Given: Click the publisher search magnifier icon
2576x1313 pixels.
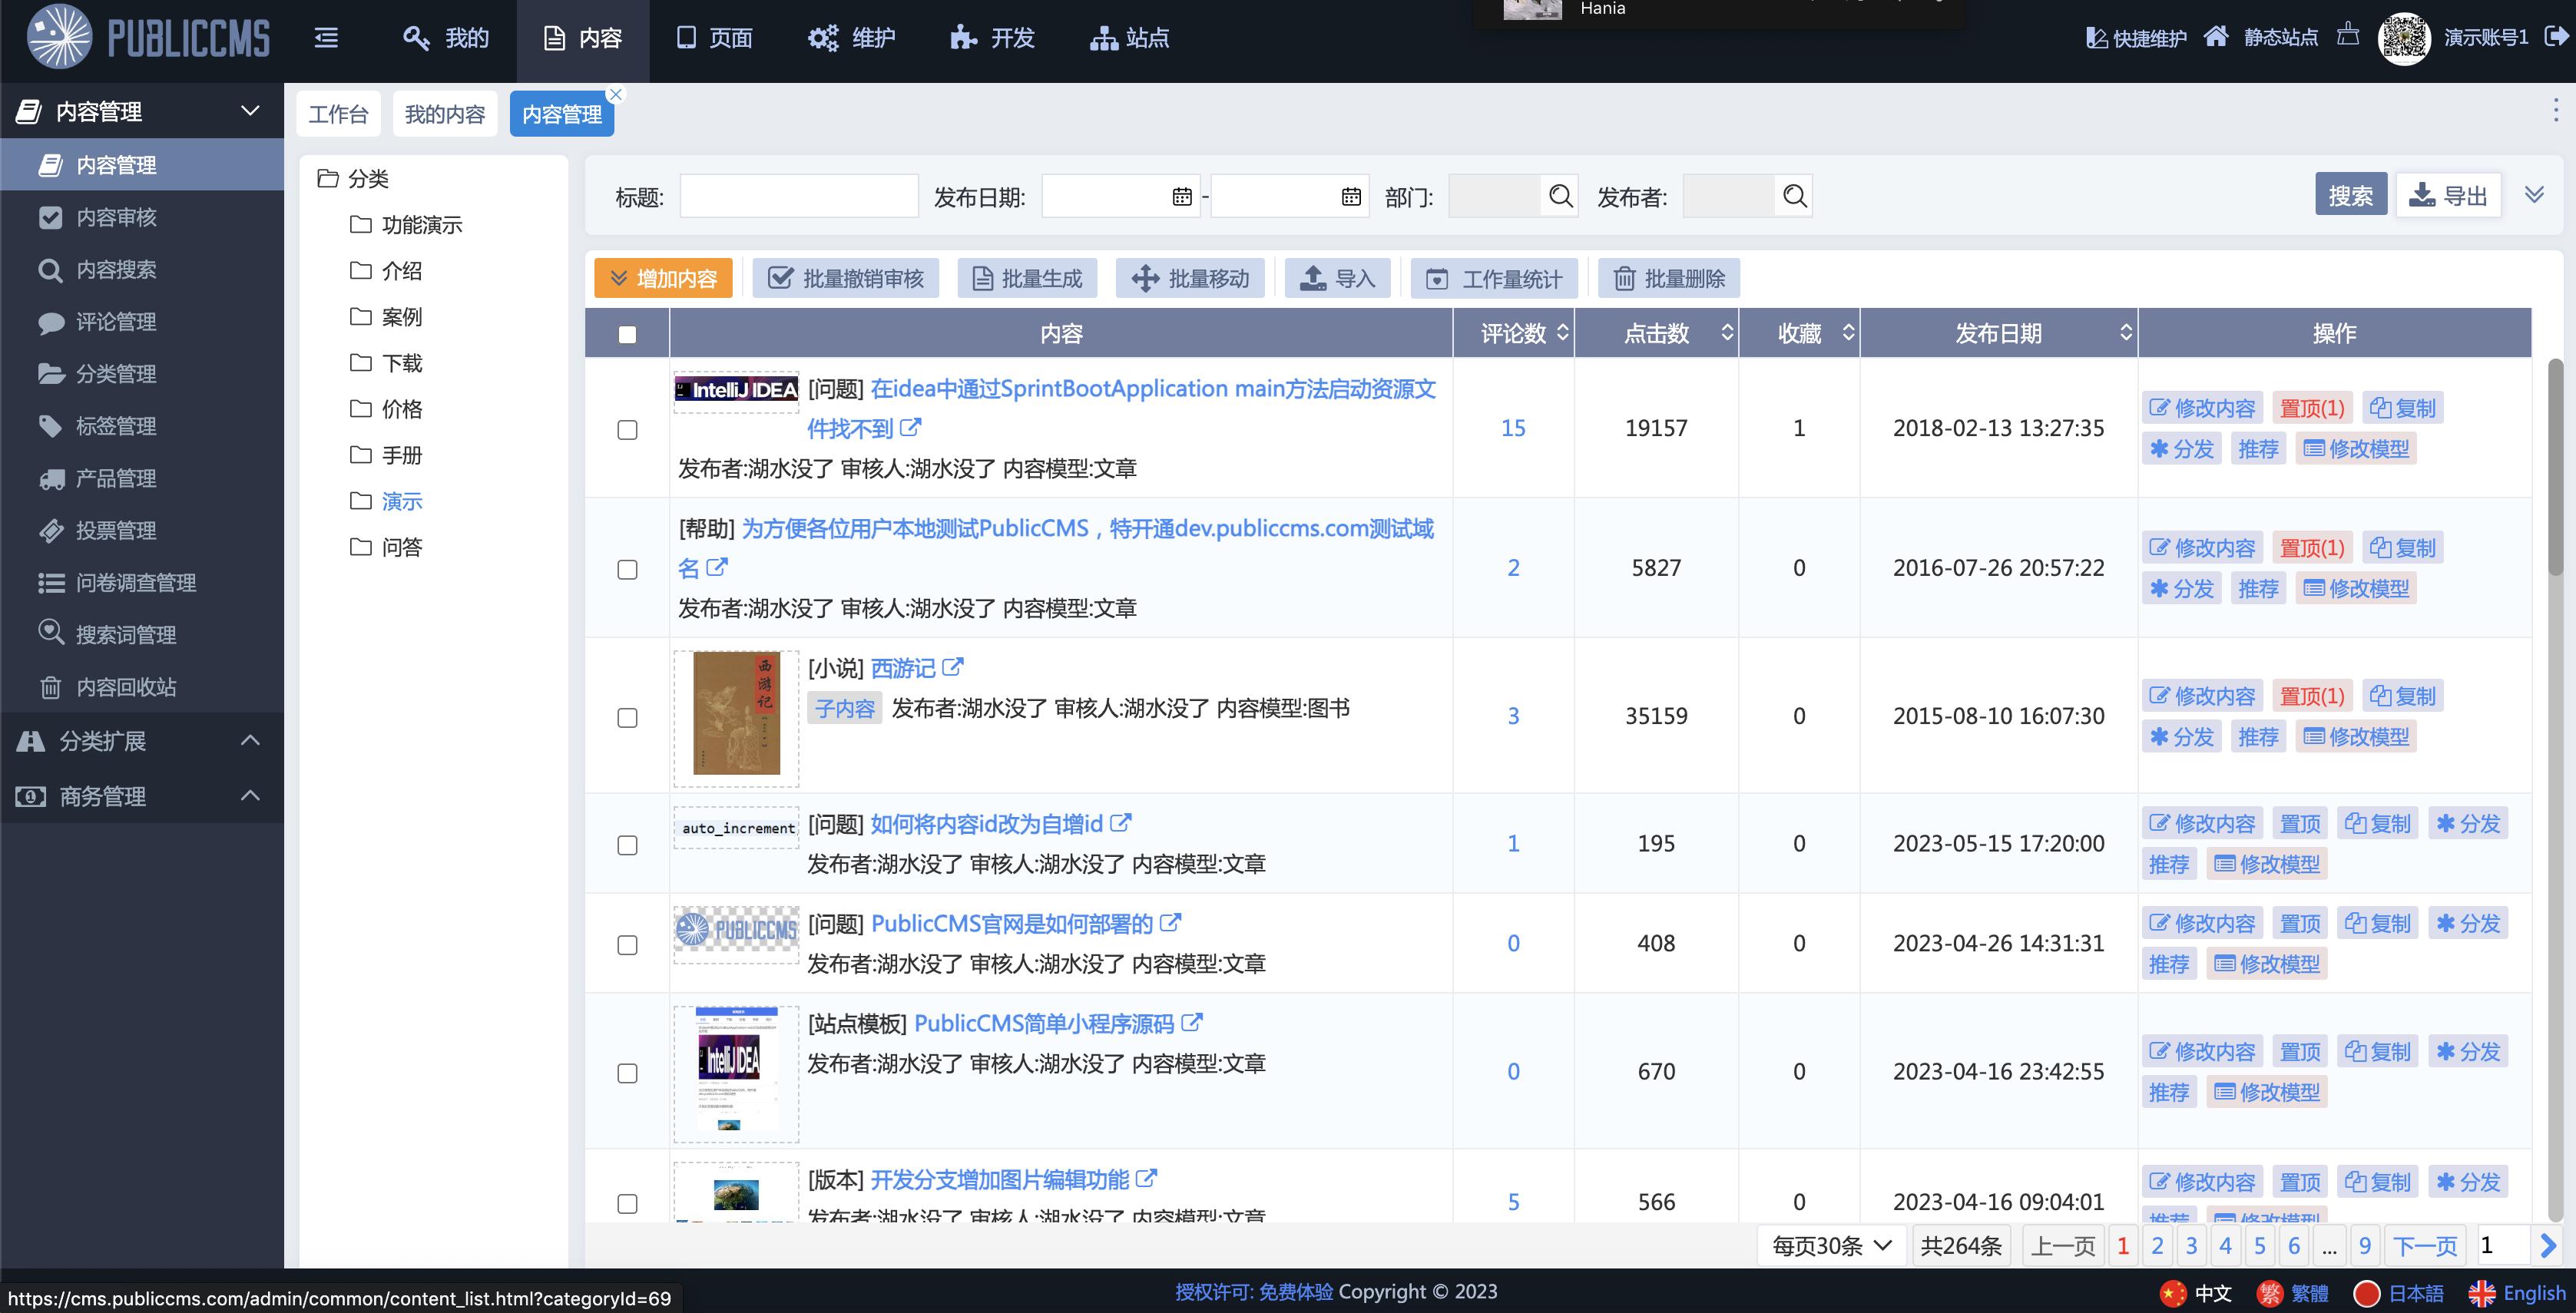Looking at the screenshot, I should click(x=1795, y=196).
